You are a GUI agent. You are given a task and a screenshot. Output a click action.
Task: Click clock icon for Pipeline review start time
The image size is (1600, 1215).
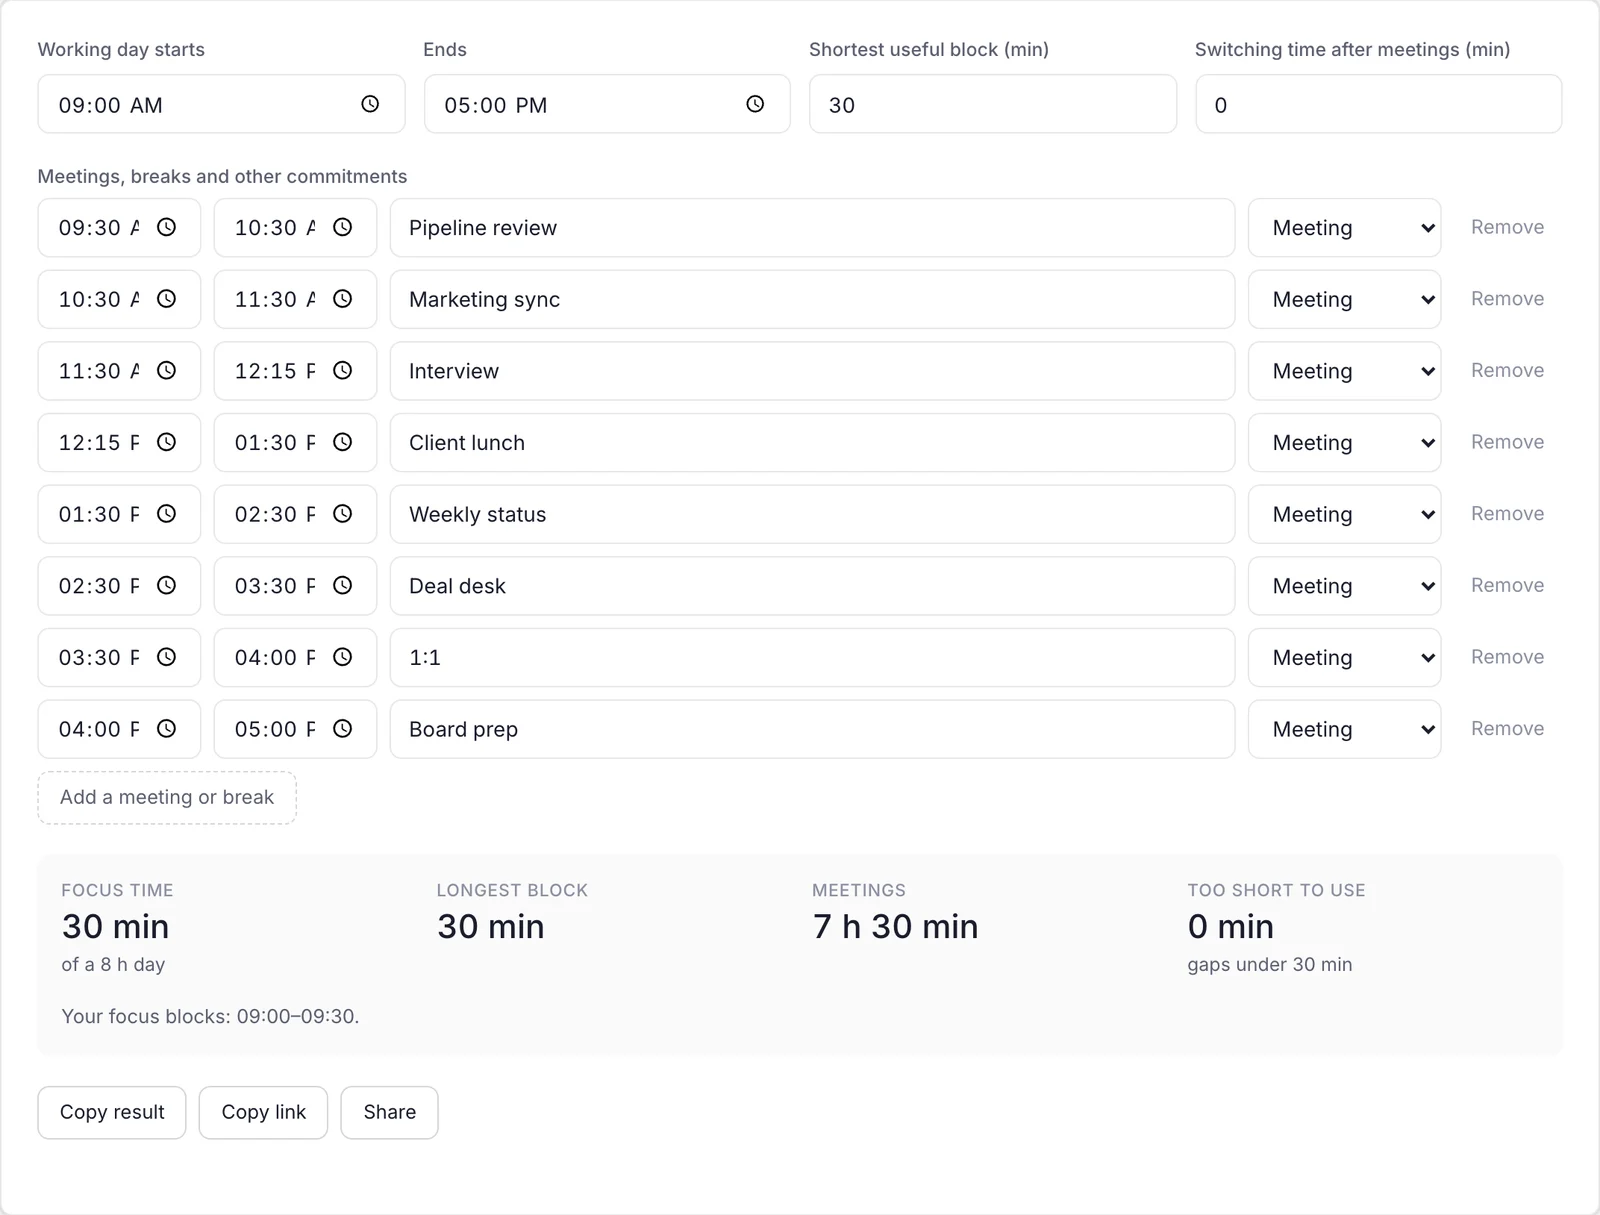pos(167,227)
